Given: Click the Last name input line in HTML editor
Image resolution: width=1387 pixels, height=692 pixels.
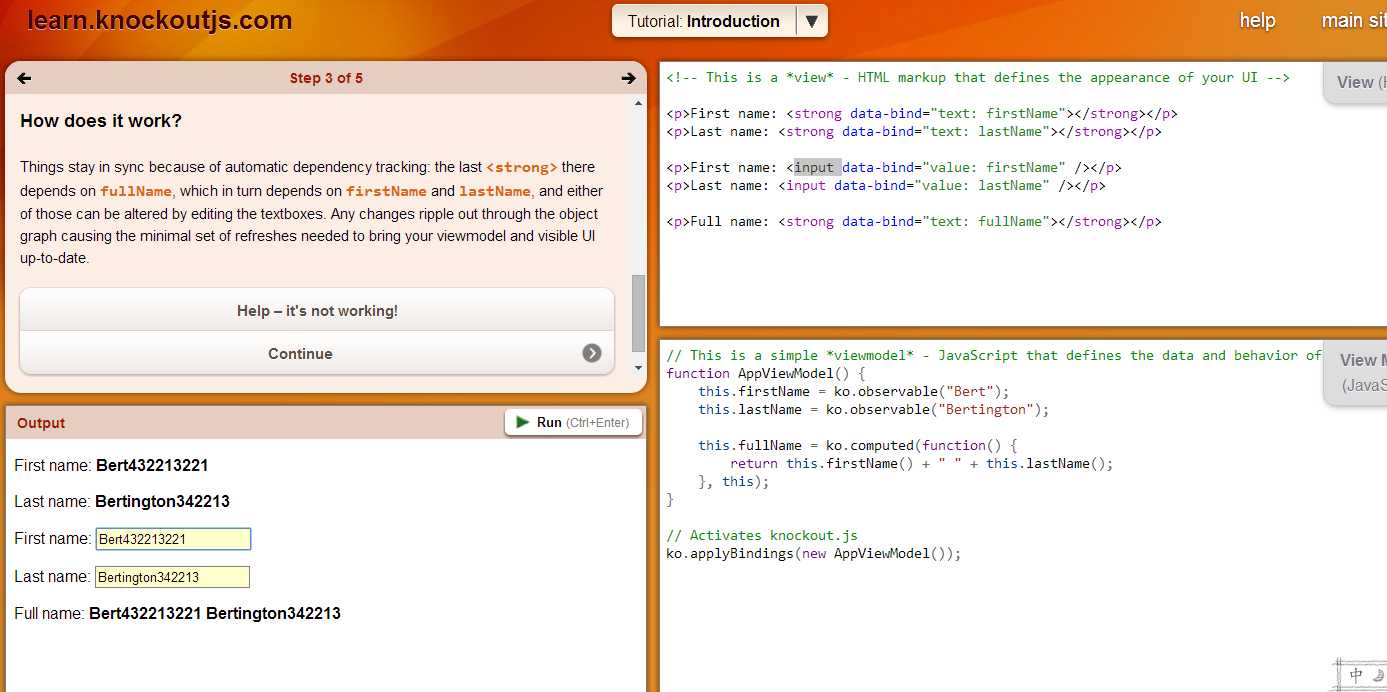Looking at the screenshot, I should 886,185.
